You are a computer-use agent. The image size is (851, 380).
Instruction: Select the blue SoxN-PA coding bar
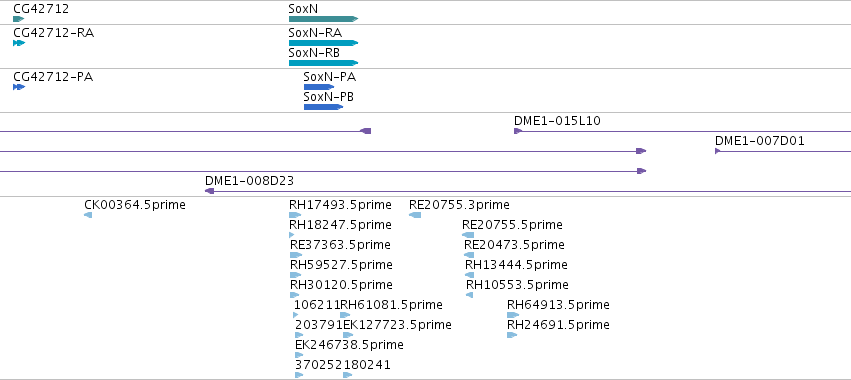point(319,87)
